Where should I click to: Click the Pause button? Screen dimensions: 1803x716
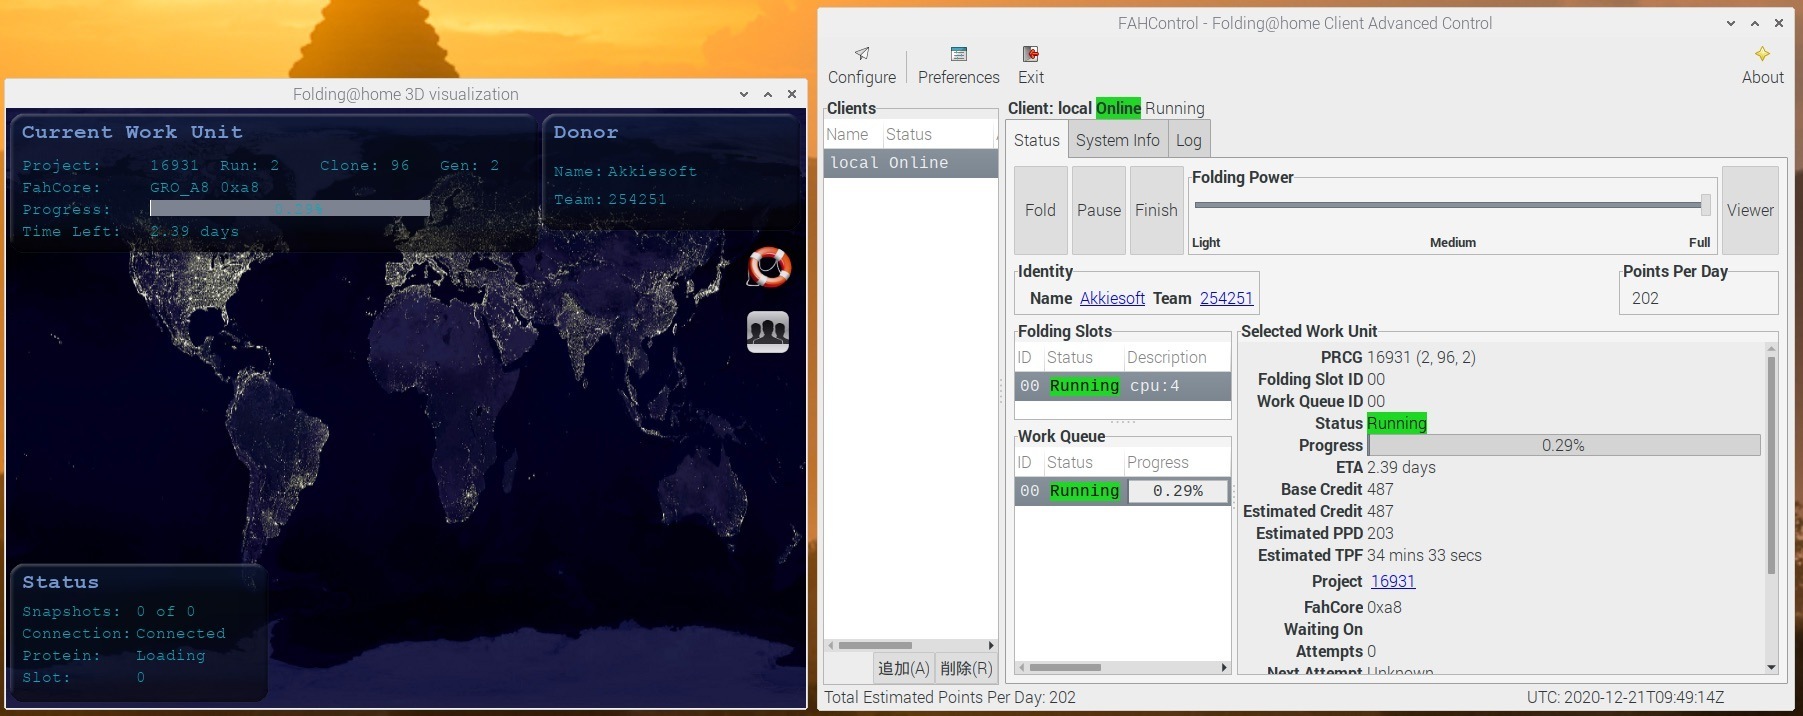click(1098, 210)
